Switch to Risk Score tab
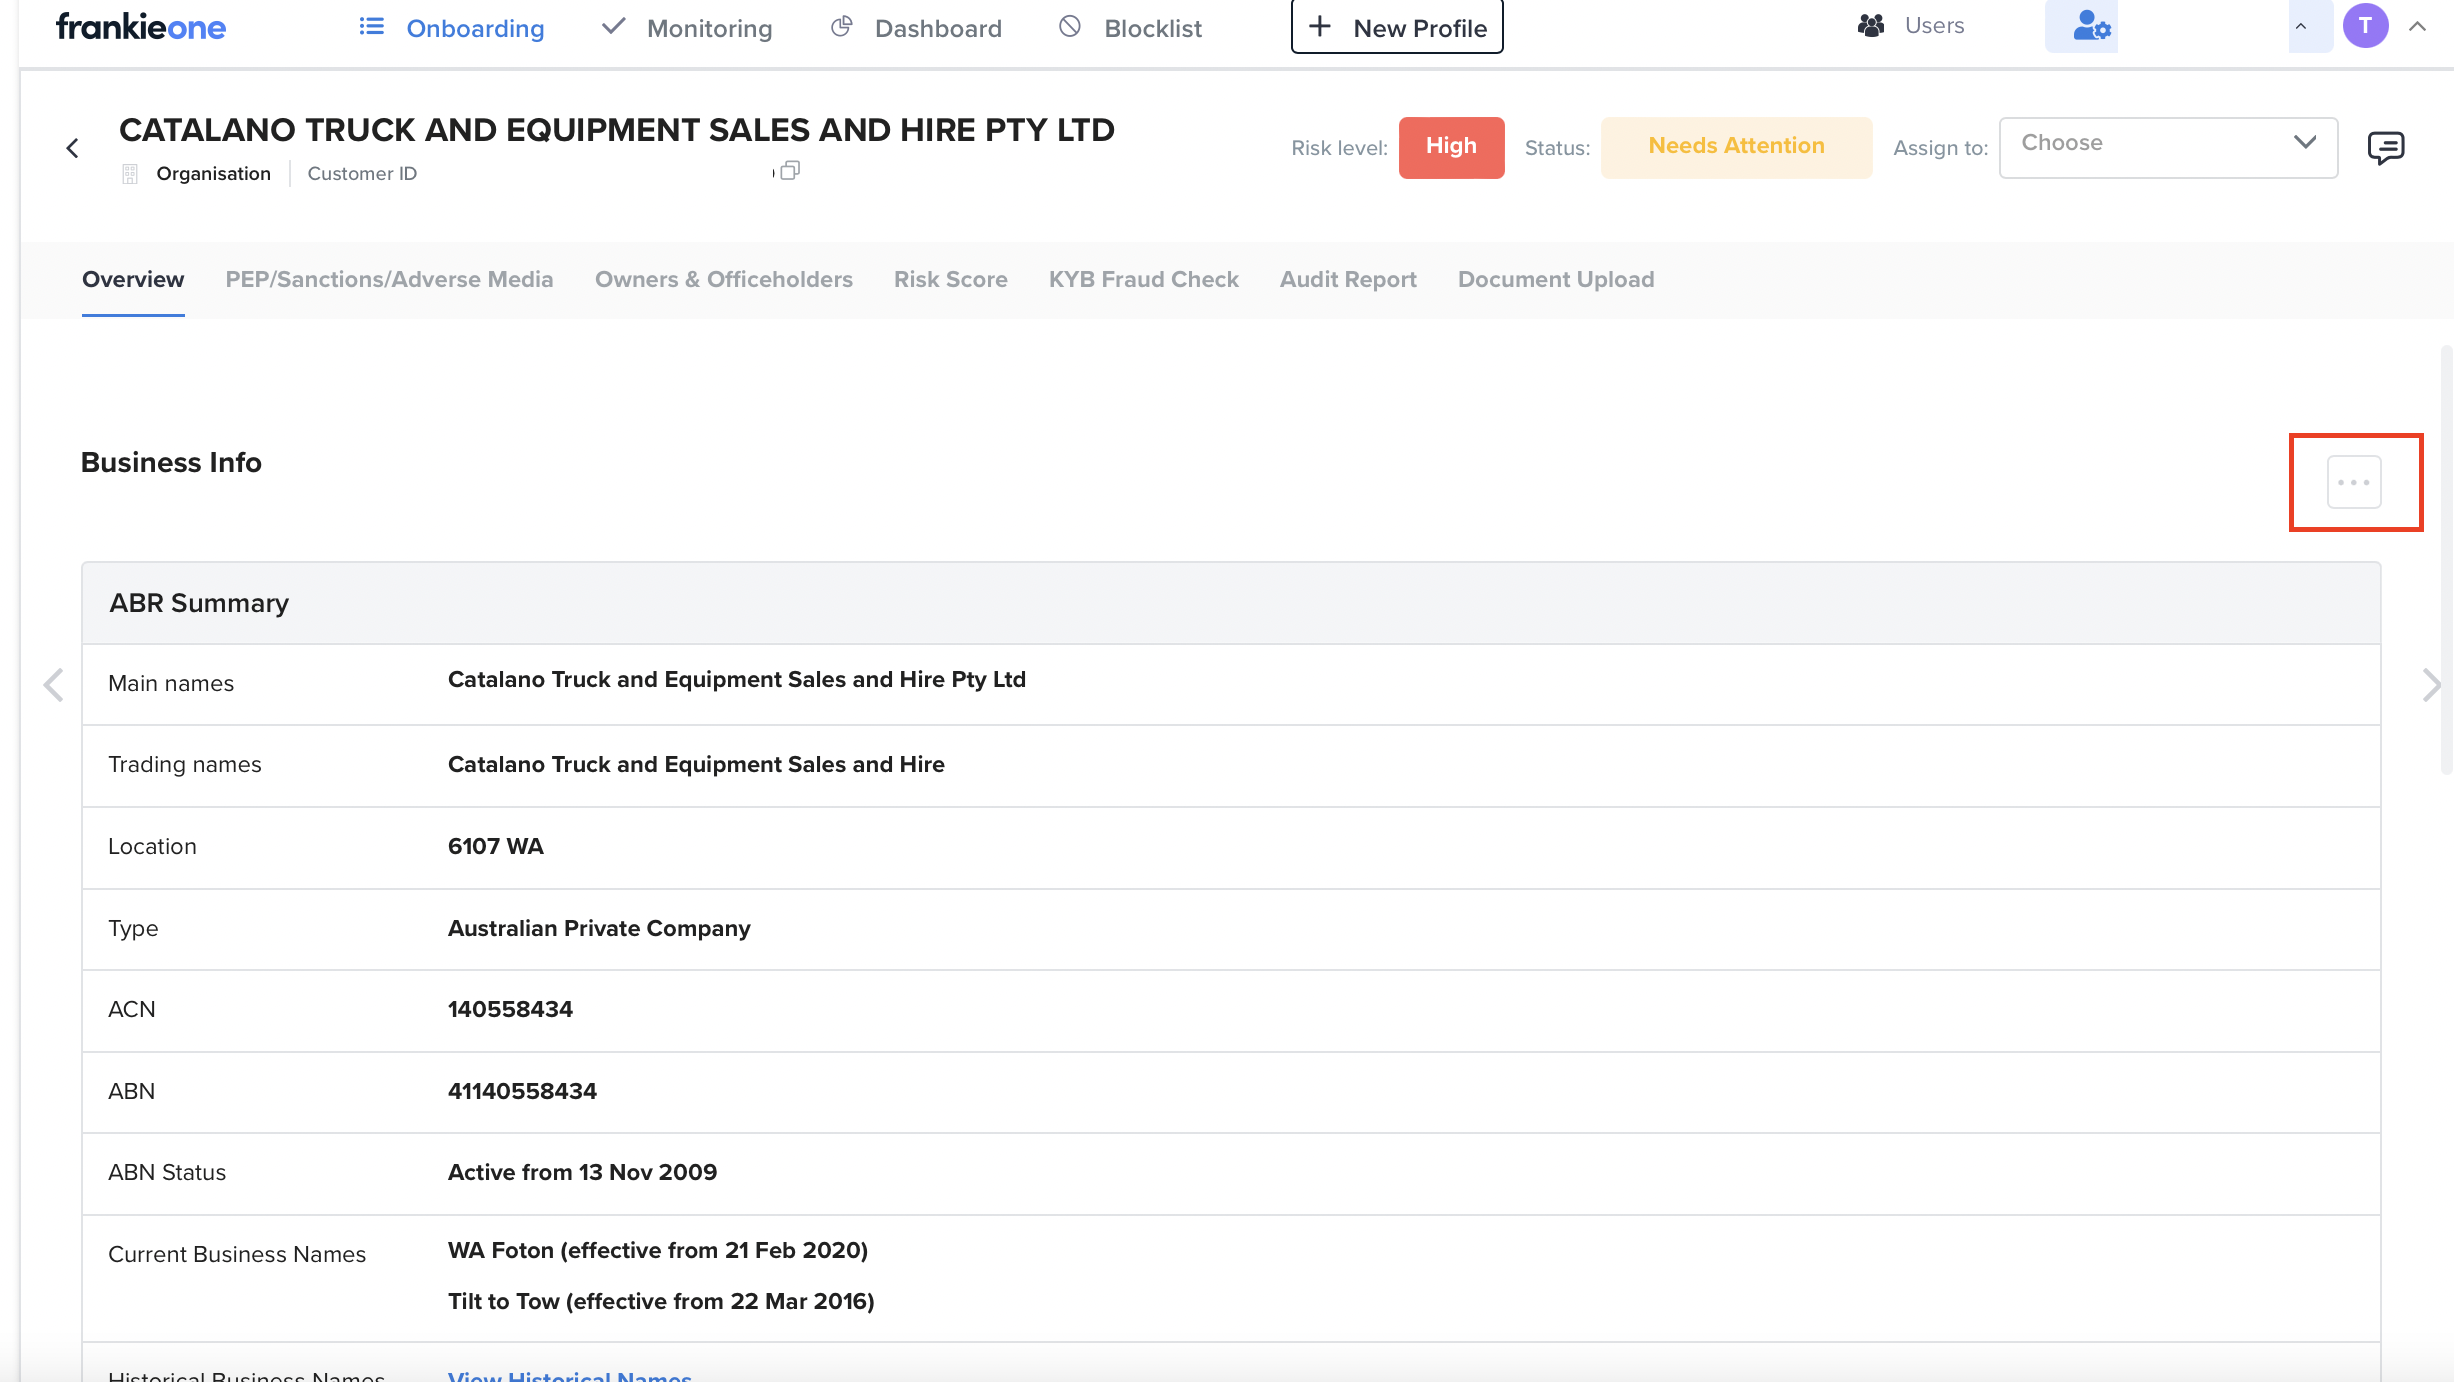This screenshot has height=1382, width=2454. coord(950,280)
